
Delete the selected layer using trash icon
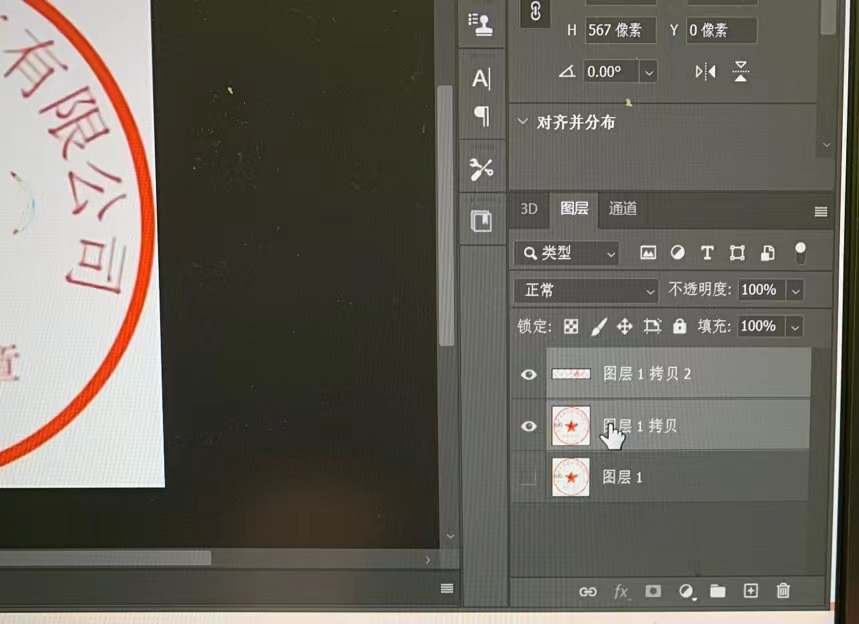(x=784, y=592)
